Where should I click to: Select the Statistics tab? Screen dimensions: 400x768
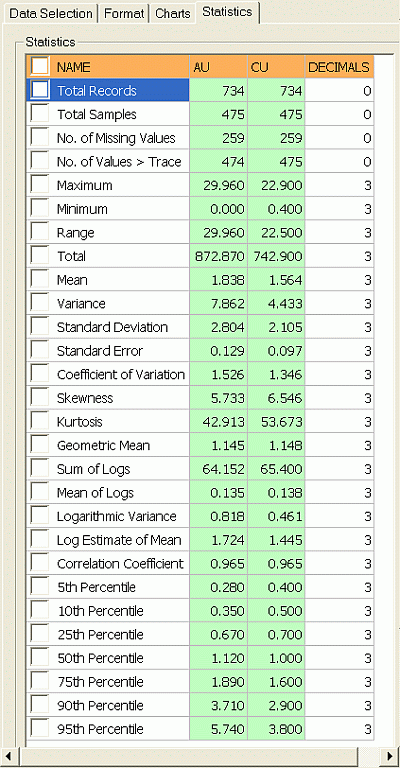227,12
